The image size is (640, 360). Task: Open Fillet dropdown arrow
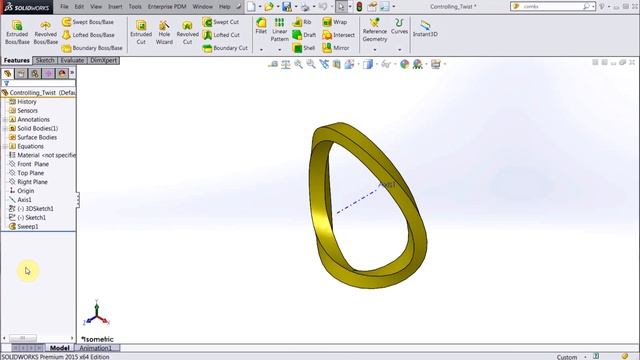[261, 50]
